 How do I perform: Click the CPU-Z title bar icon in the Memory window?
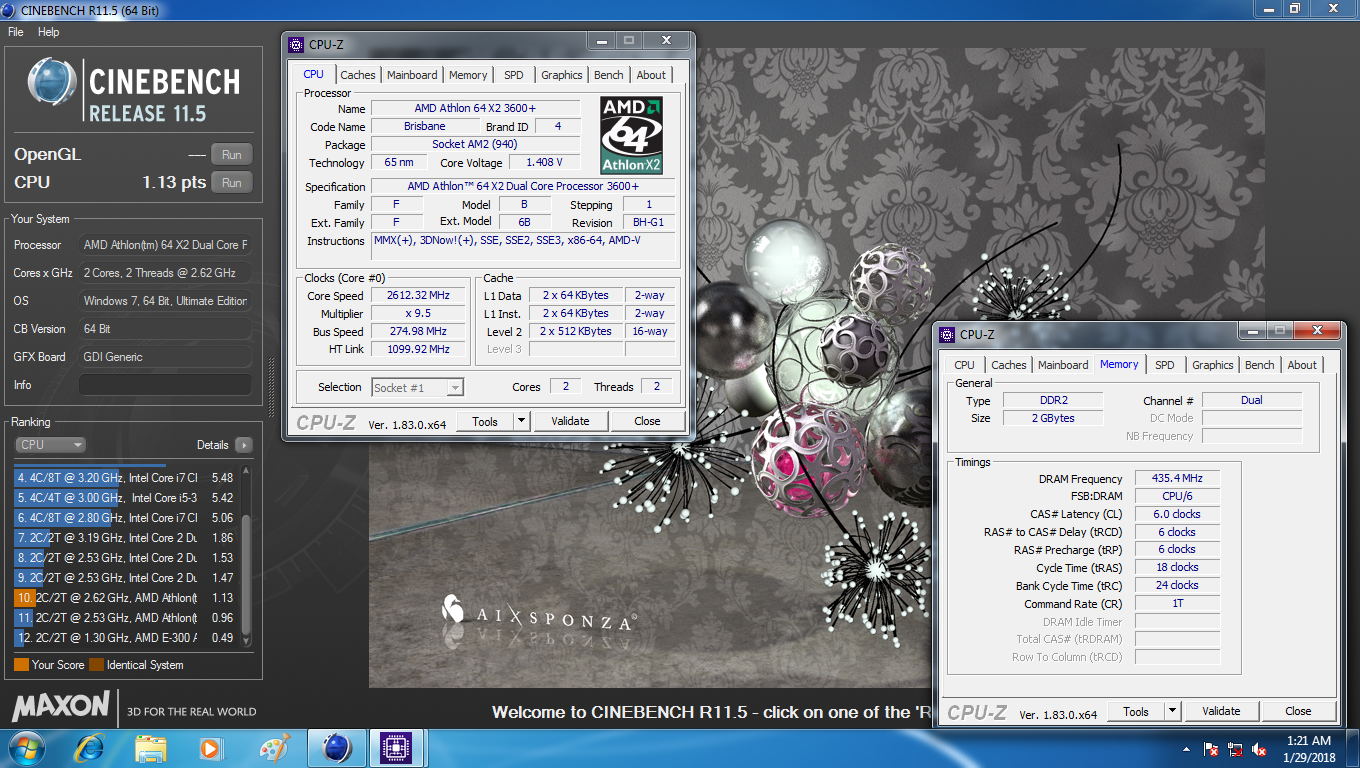tap(946, 334)
